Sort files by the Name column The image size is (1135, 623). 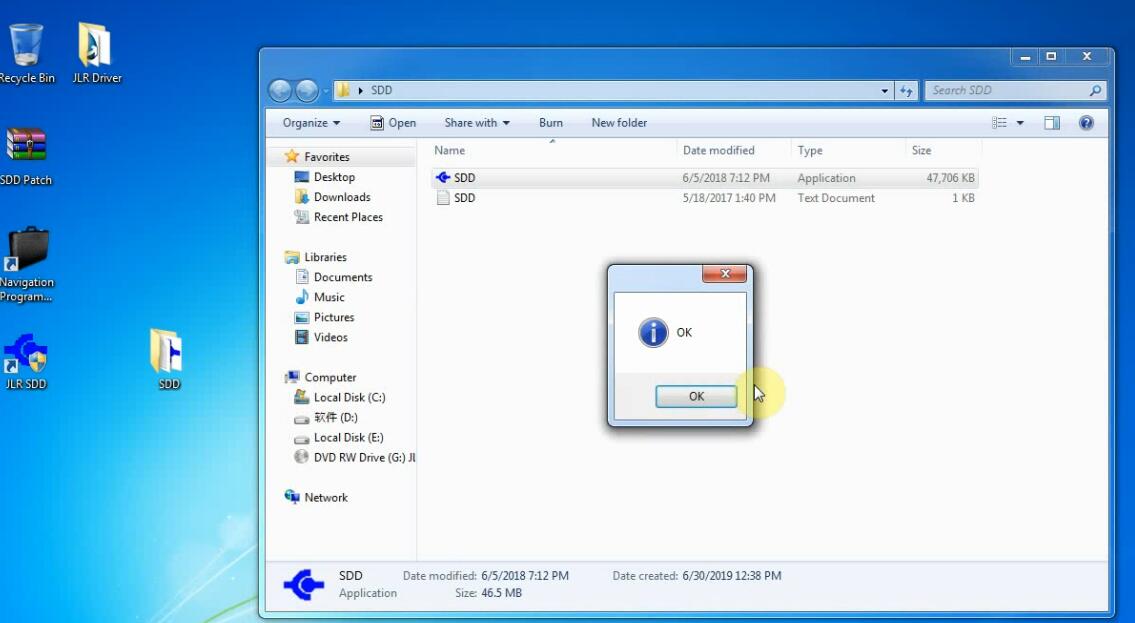click(553, 151)
